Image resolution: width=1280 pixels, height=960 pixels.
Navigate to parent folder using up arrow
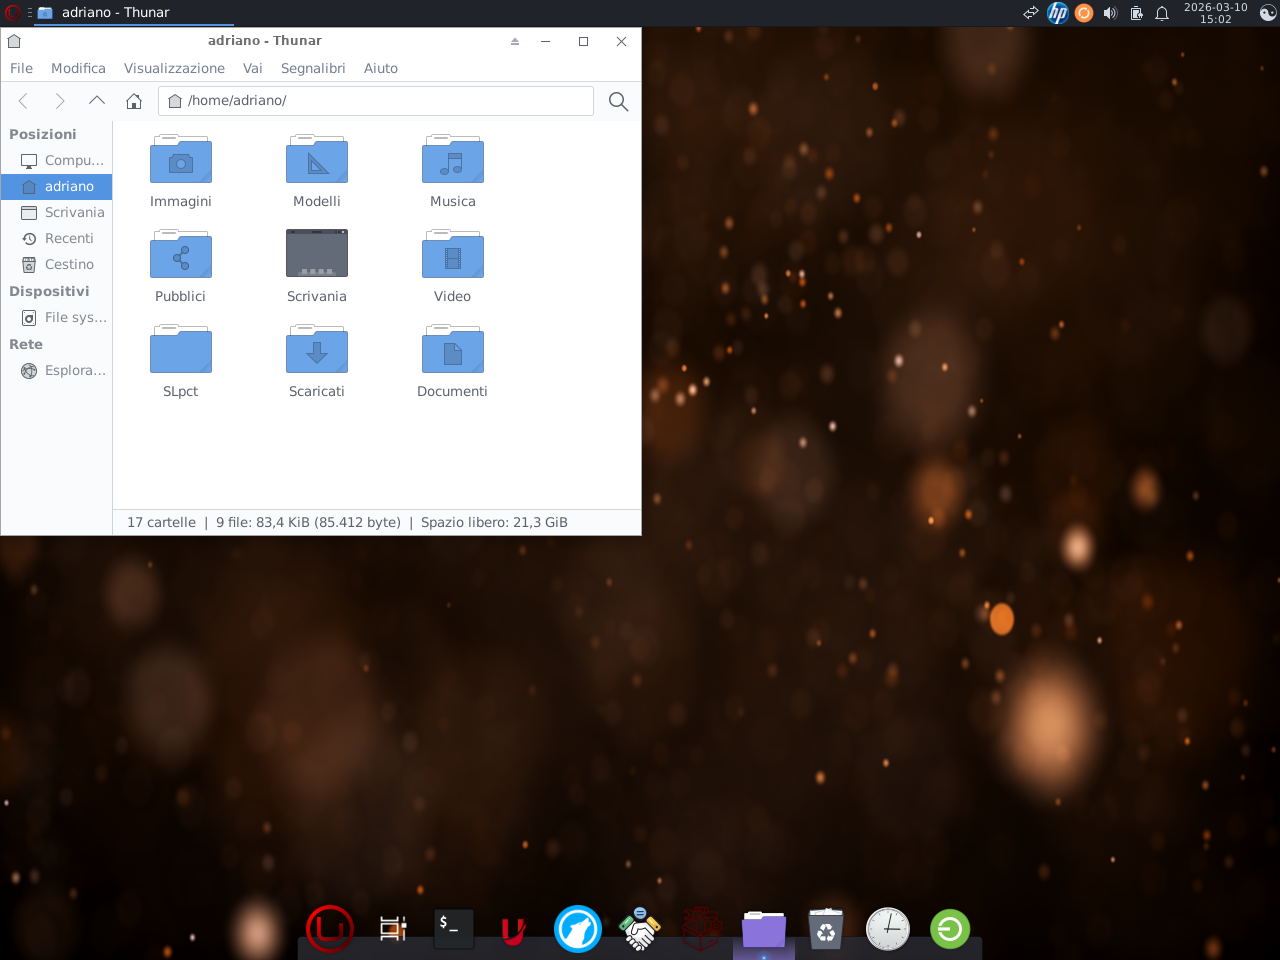97,101
